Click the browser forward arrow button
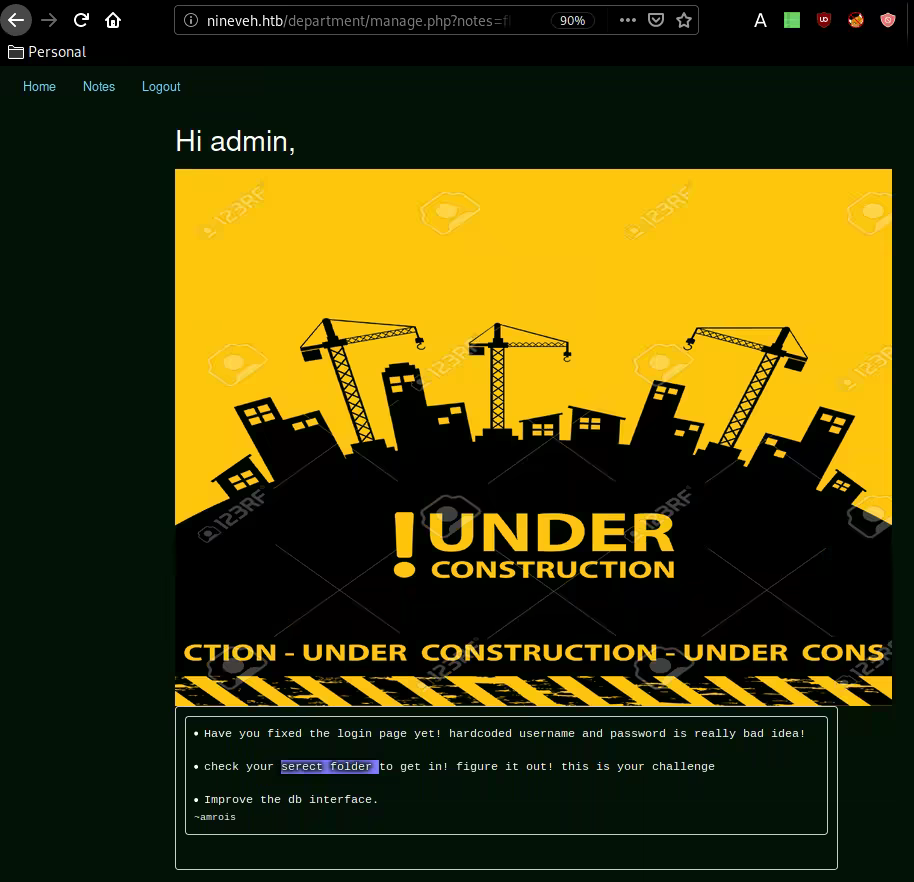 pyautogui.click(x=49, y=20)
